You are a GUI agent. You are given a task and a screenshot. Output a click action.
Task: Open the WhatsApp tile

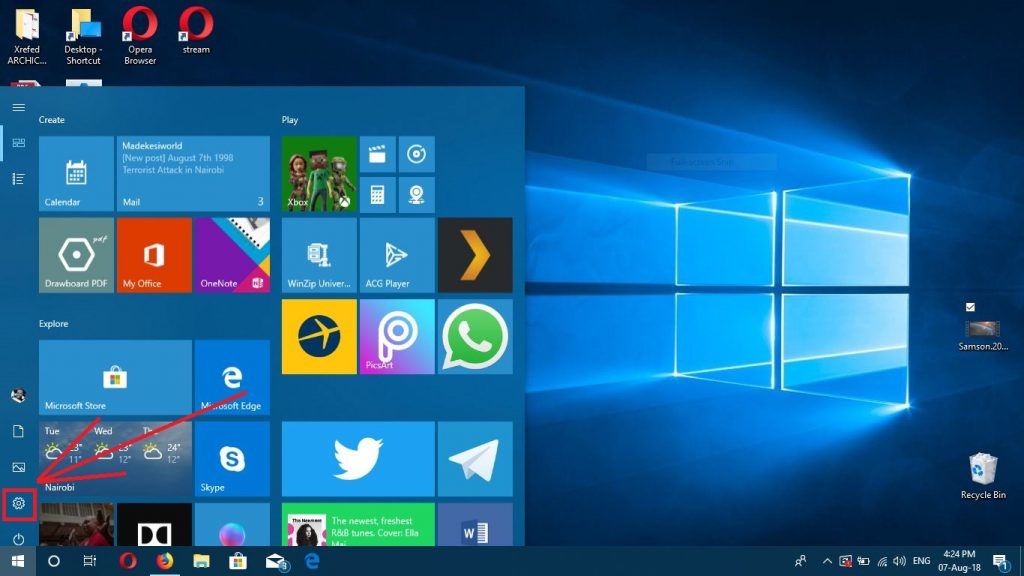475,337
